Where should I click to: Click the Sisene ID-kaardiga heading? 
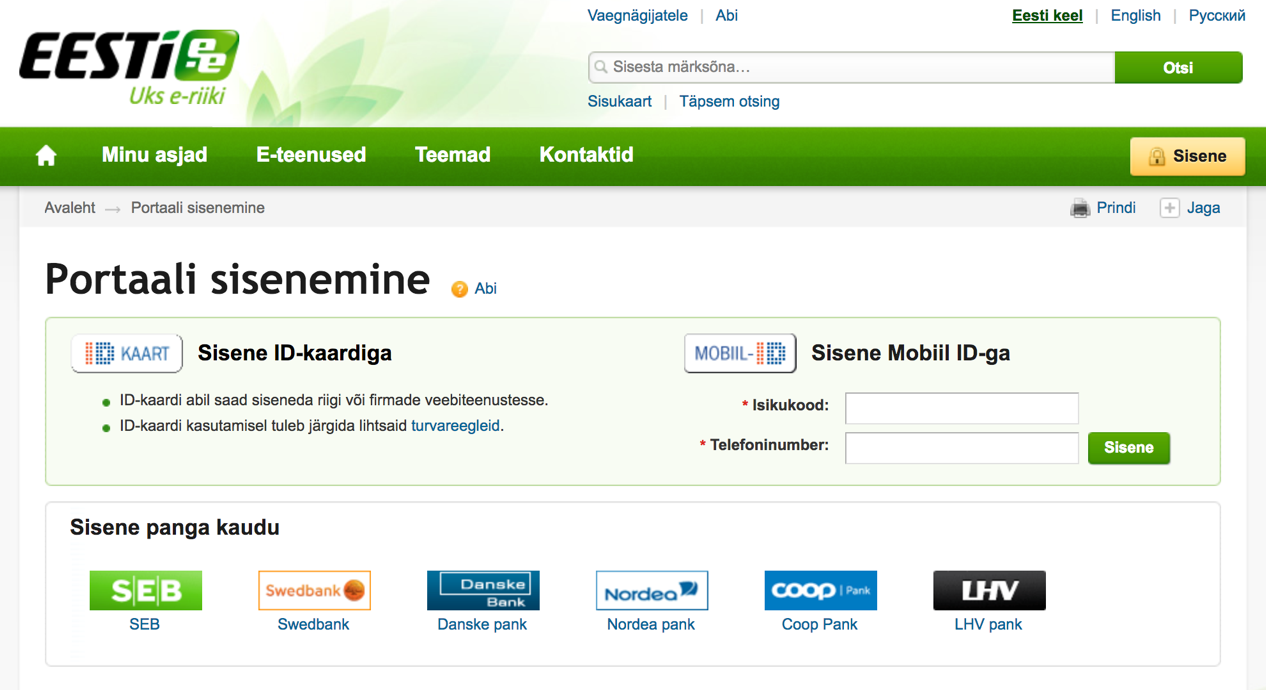[x=295, y=353]
